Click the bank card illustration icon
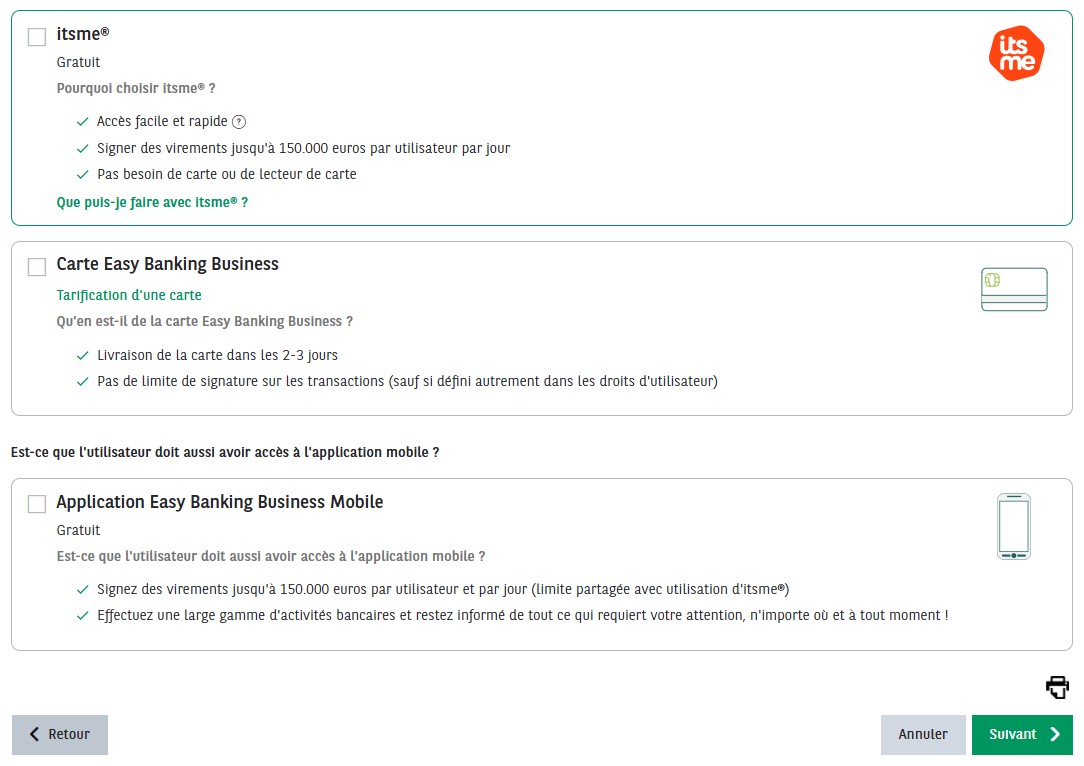1084x766 pixels. click(1014, 290)
